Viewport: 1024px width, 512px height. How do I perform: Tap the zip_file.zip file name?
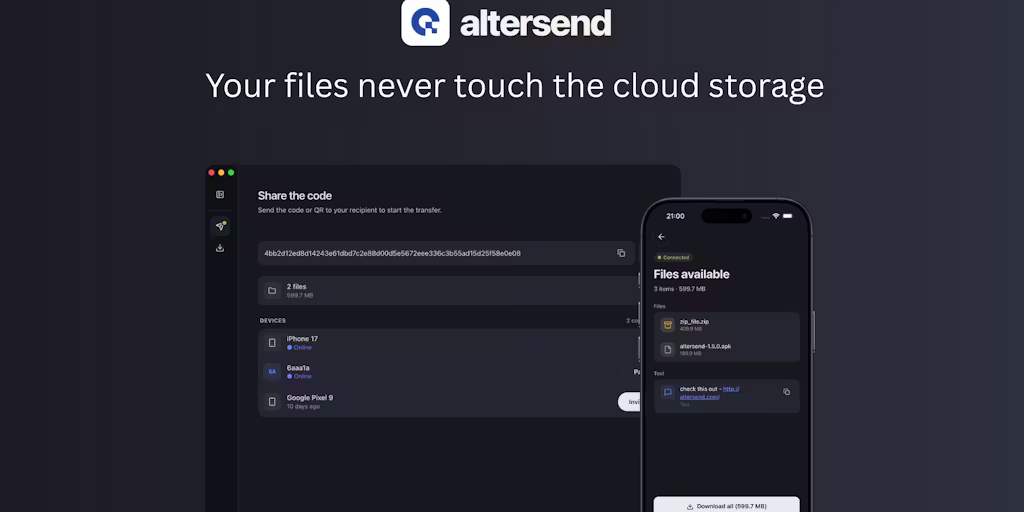tap(694, 321)
